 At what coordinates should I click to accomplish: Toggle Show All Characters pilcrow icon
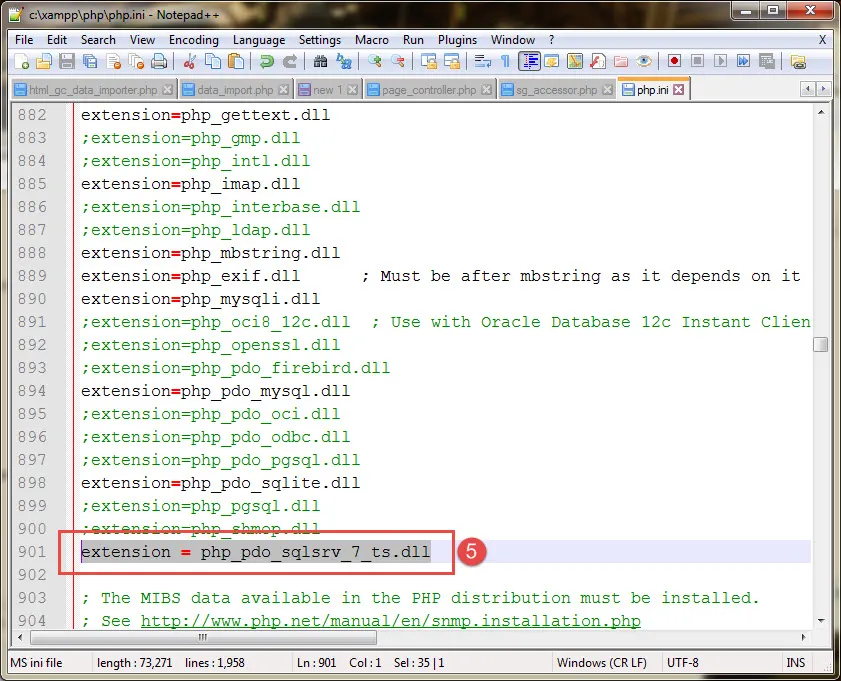pos(505,62)
